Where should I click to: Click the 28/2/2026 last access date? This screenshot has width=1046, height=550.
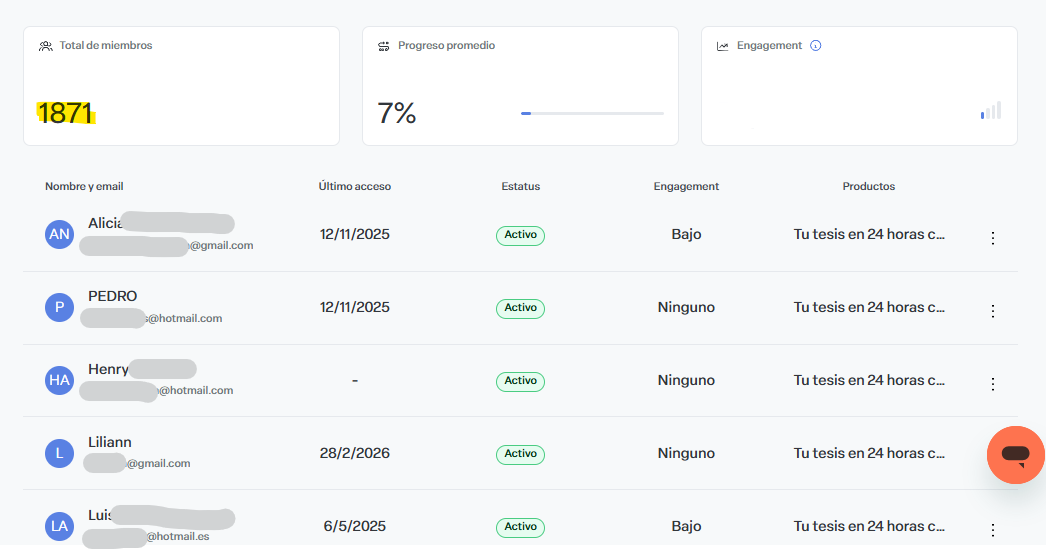click(354, 453)
